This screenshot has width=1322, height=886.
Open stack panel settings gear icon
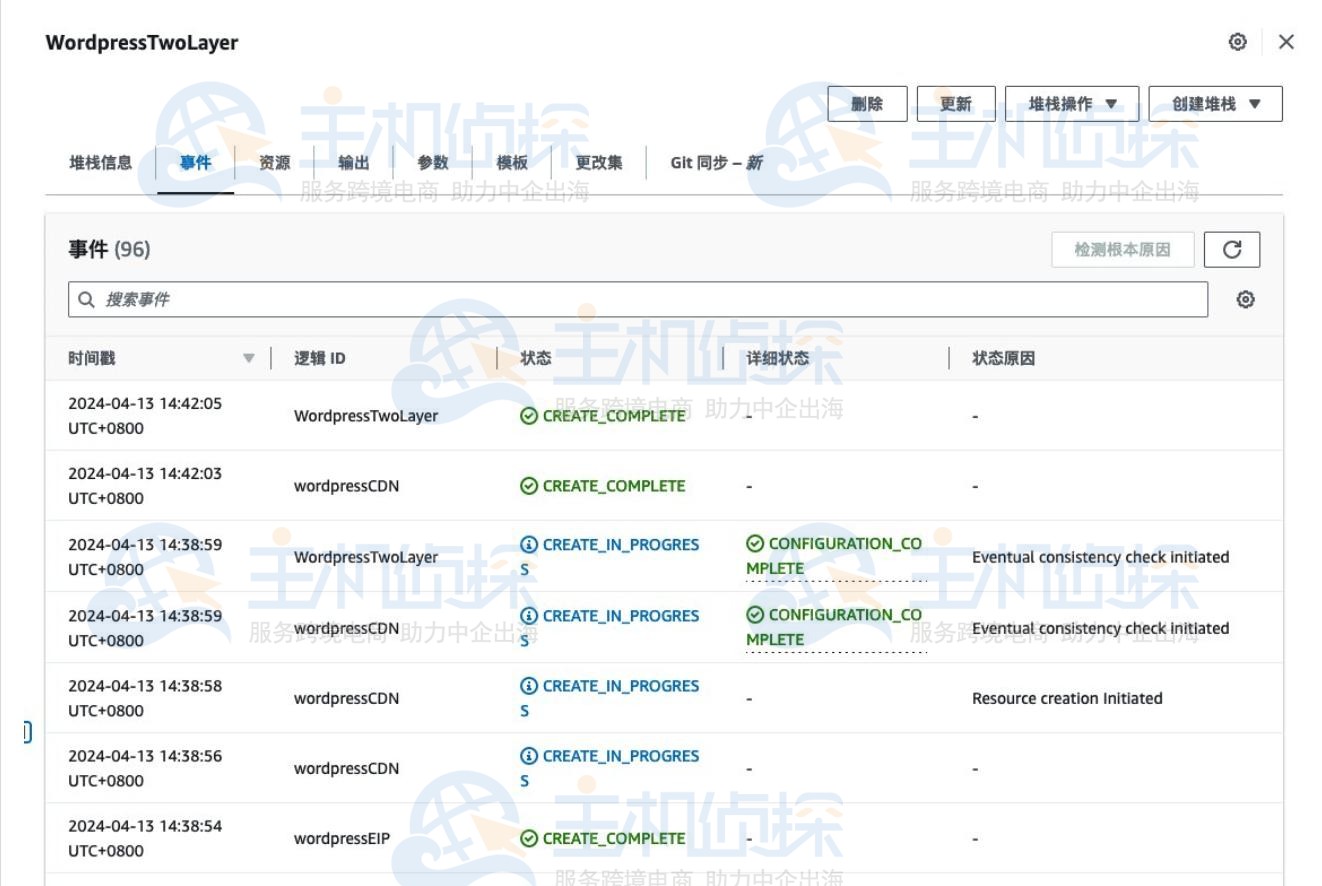pyautogui.click(x=1237, y=42)
